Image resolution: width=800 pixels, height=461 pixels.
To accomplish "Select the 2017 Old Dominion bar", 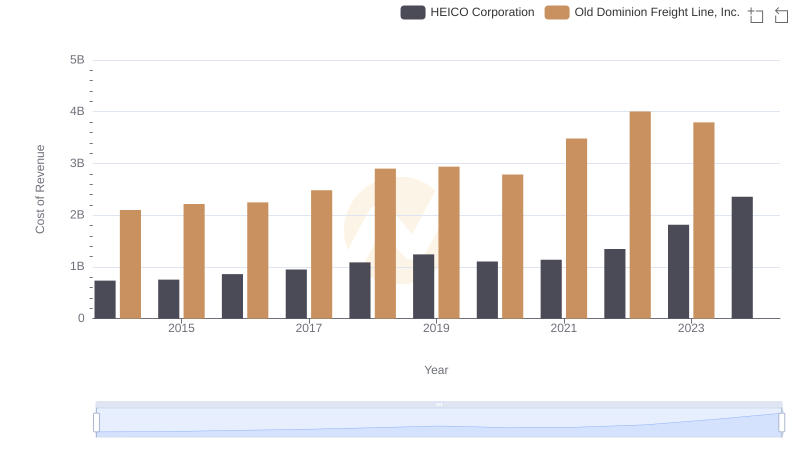I will (x=321, y=254).
